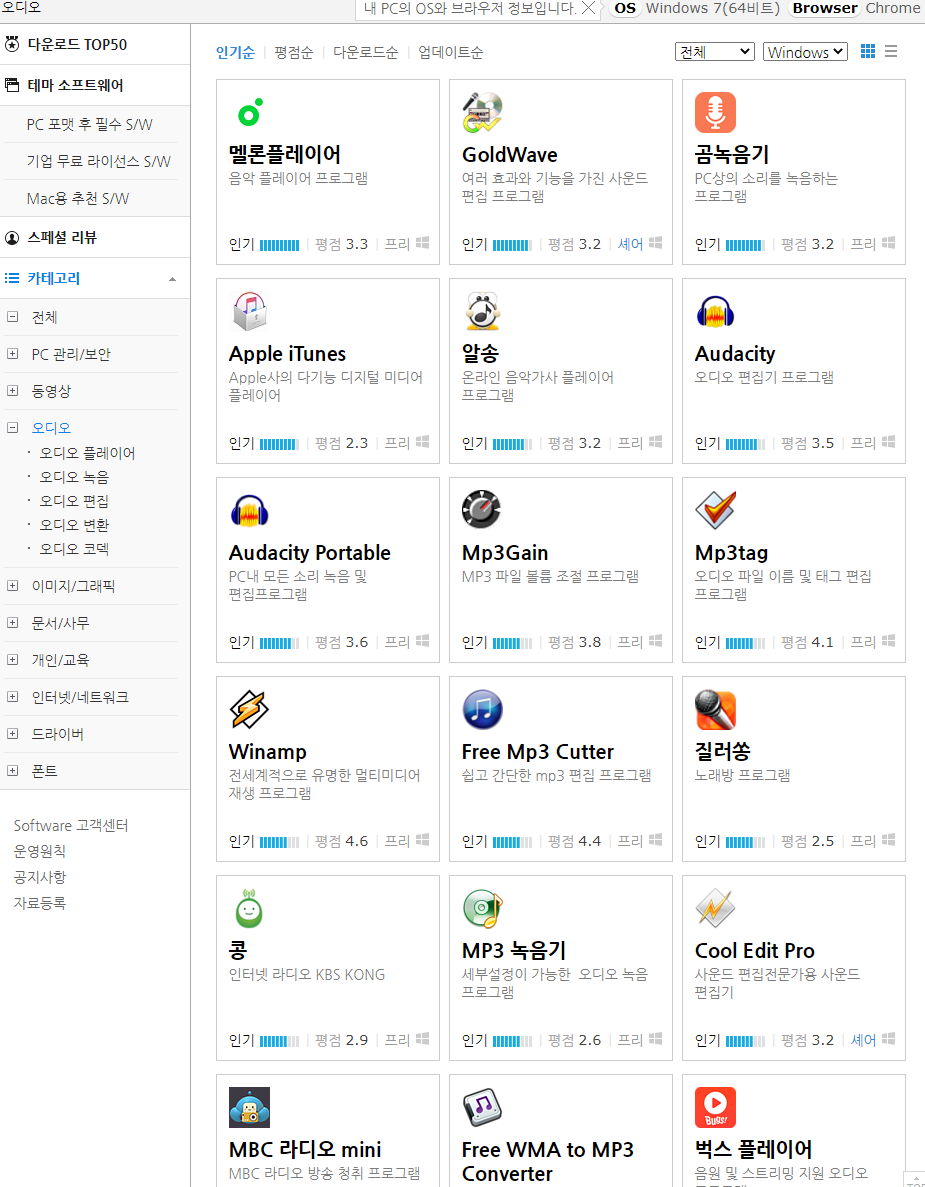
Task: Open the Winamp lightning icon
Action: 250,710
